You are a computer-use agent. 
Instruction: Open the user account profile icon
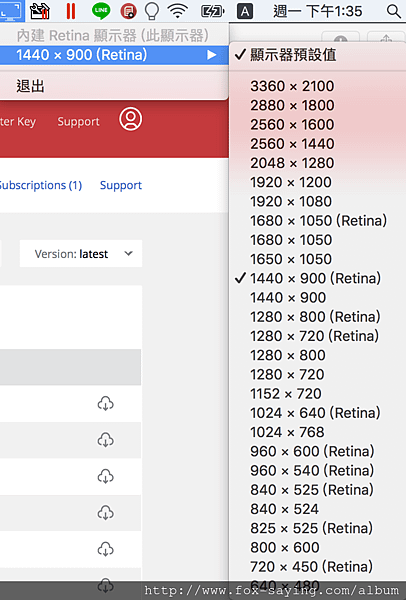(x=130, y=119)
